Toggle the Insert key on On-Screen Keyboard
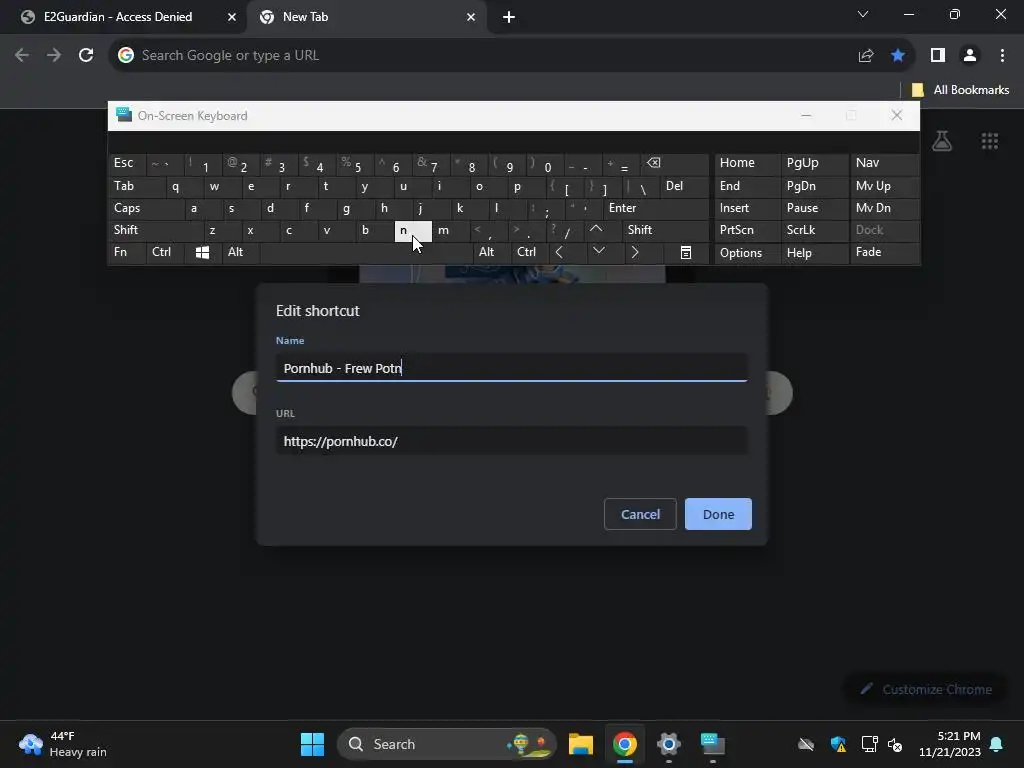 point(747,208)
